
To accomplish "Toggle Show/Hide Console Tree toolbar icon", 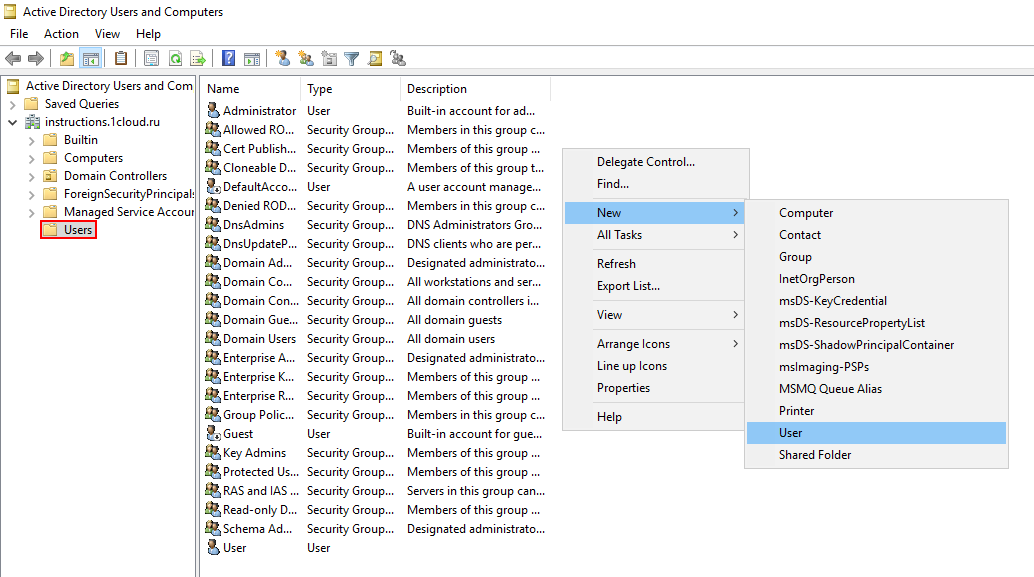I will [90, 58].
